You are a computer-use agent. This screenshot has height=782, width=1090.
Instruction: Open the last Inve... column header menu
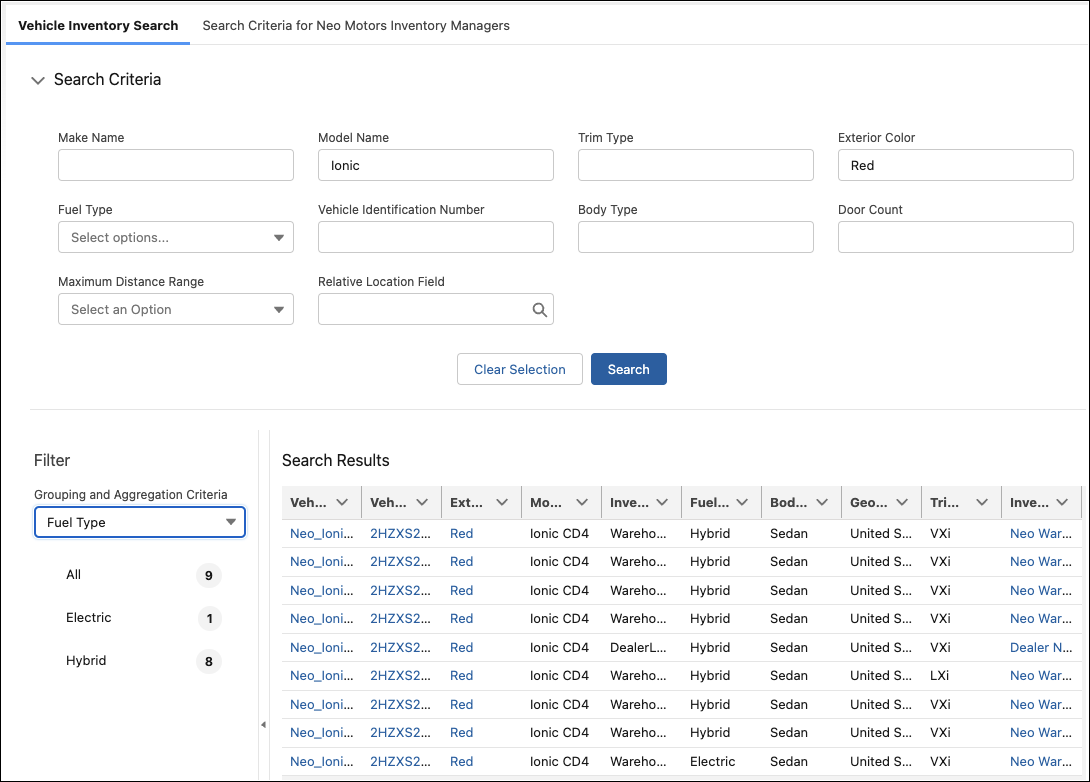click(1061, 503)
